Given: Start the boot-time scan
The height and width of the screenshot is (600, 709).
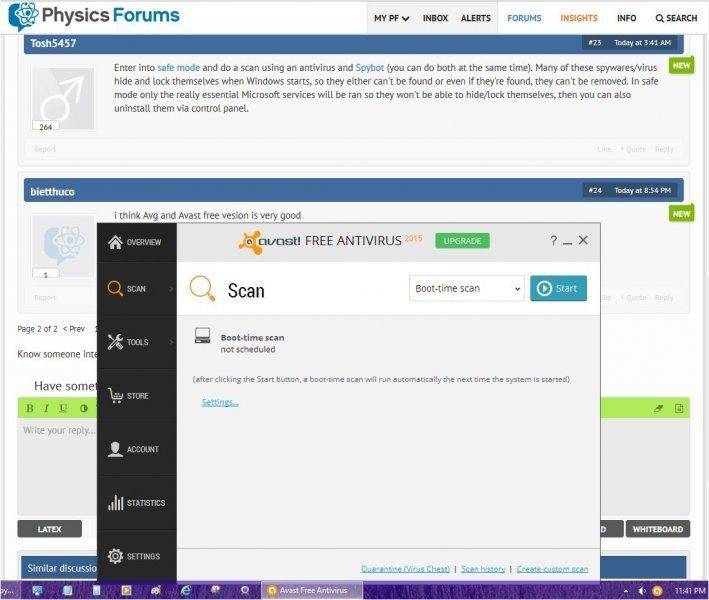Looking at the screenshot, I should click(558, 288).
